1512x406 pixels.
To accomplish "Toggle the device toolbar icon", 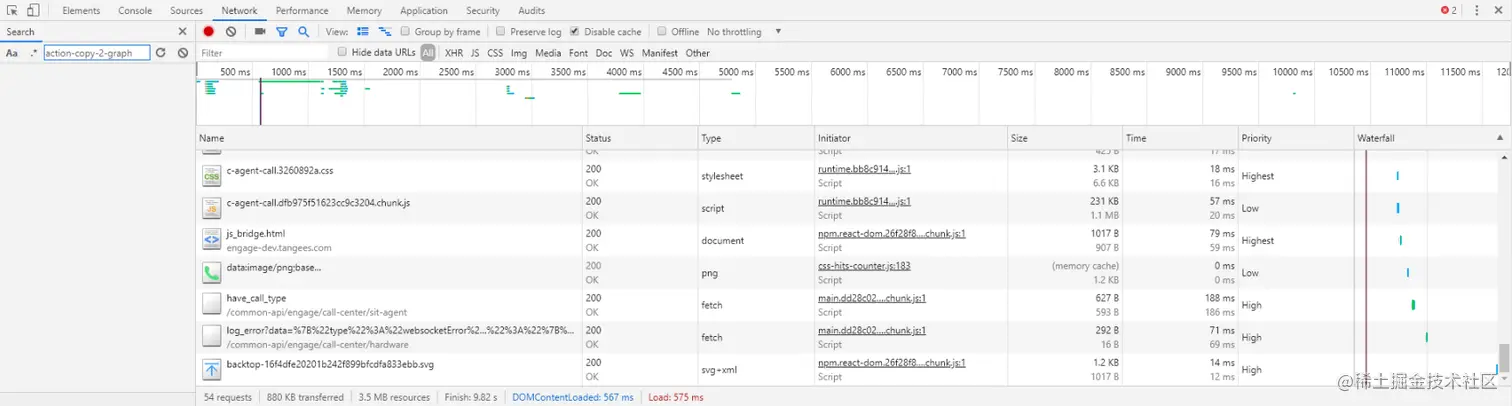I will pos(34,10).
